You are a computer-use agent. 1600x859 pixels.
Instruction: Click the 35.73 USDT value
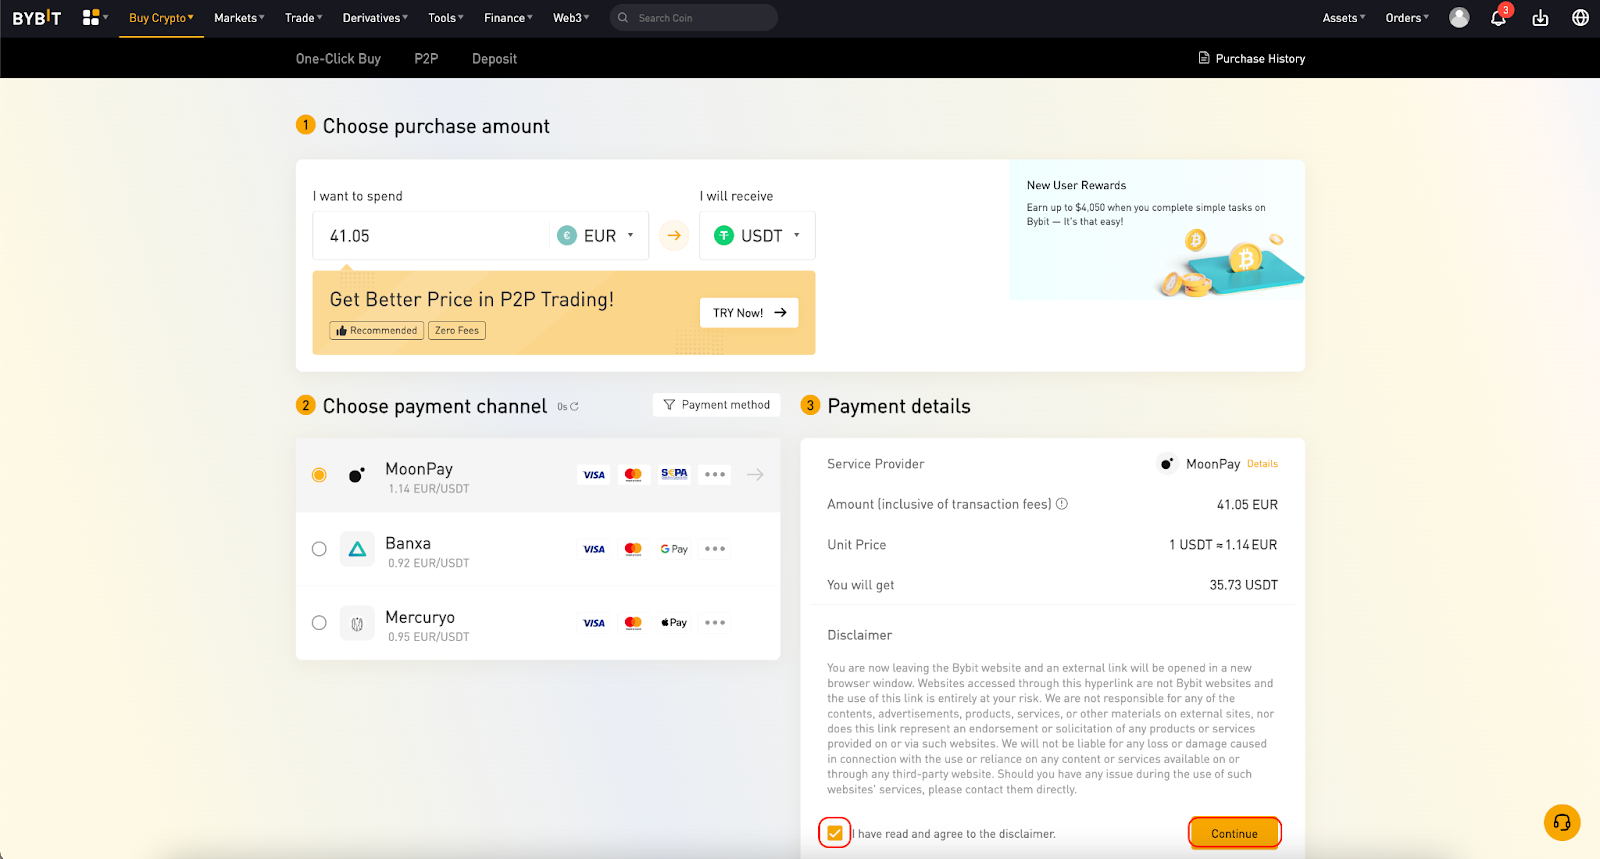coord(1243,585)
